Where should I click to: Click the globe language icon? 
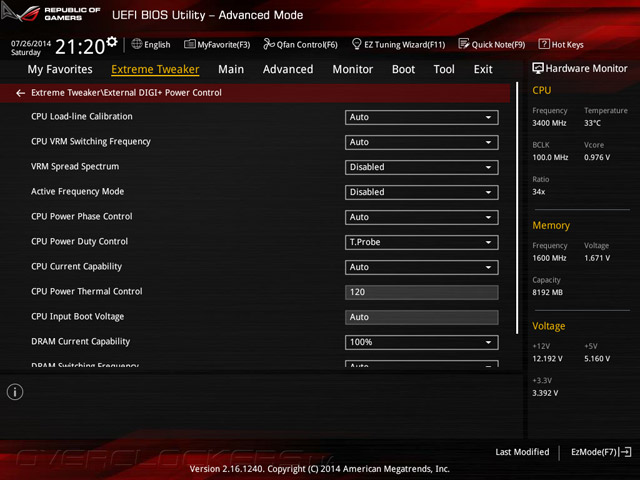pyautogui.click(x=137, y=44)
